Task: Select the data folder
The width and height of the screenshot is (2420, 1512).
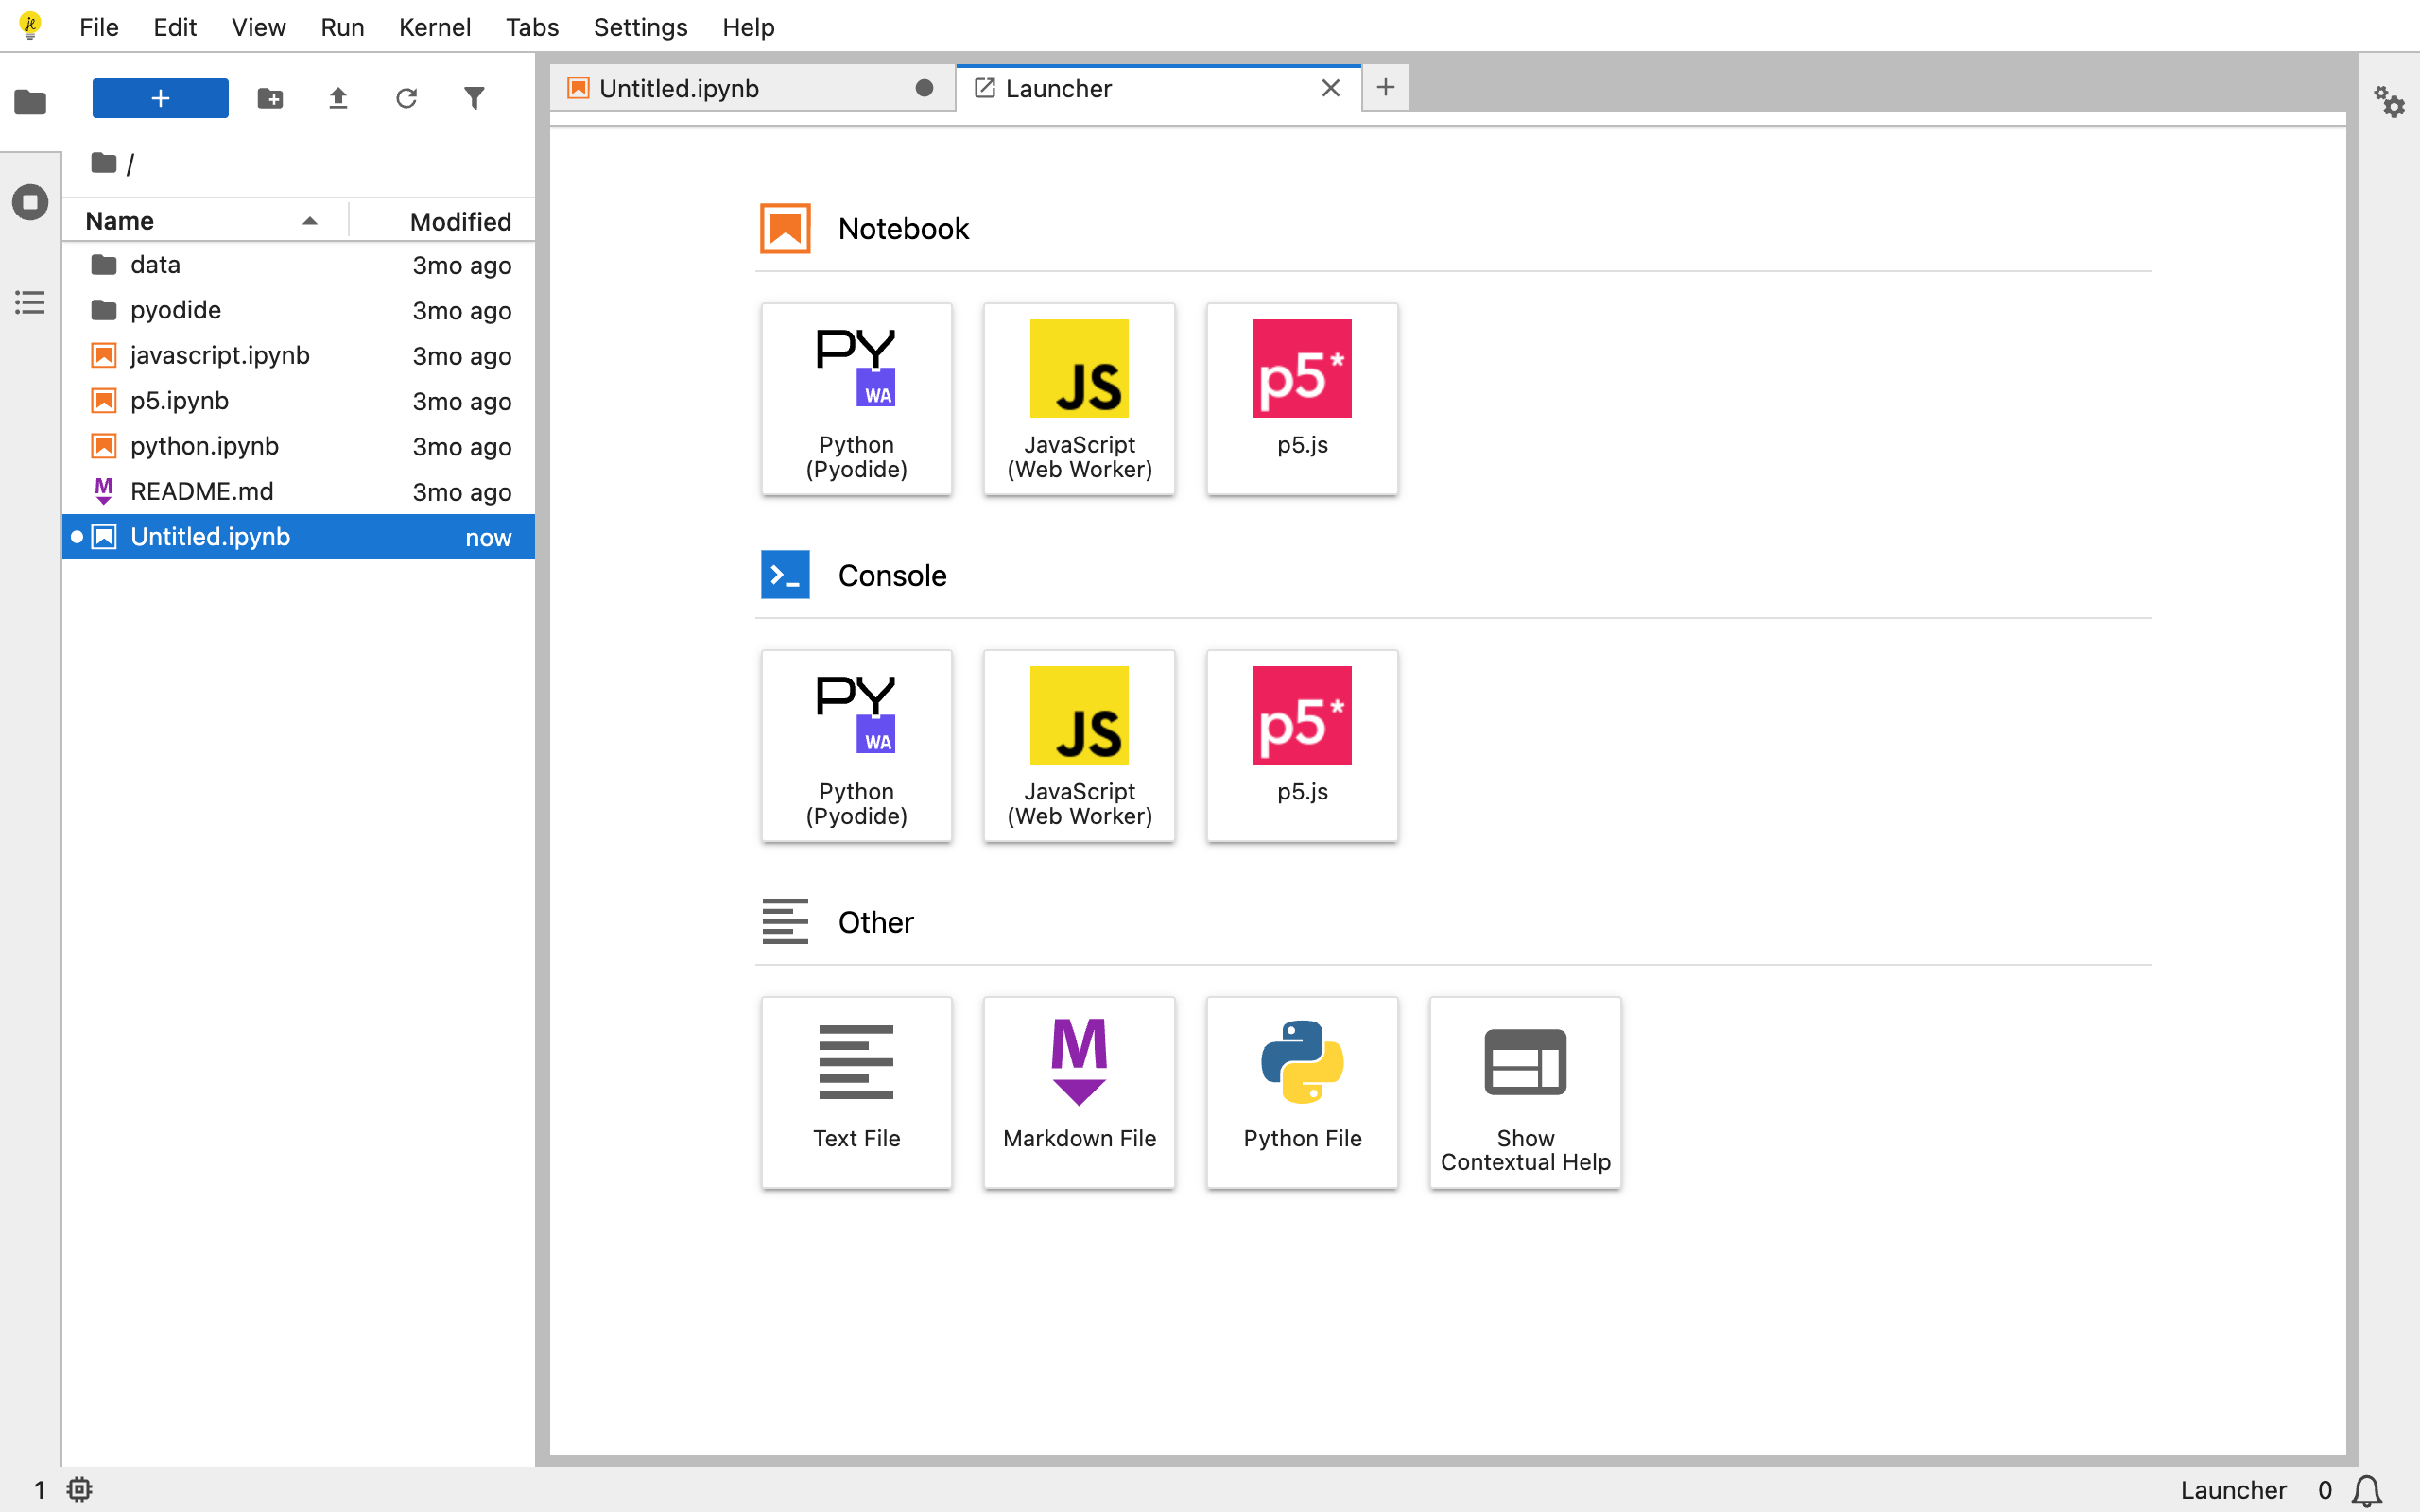Action: click(298, 265)
